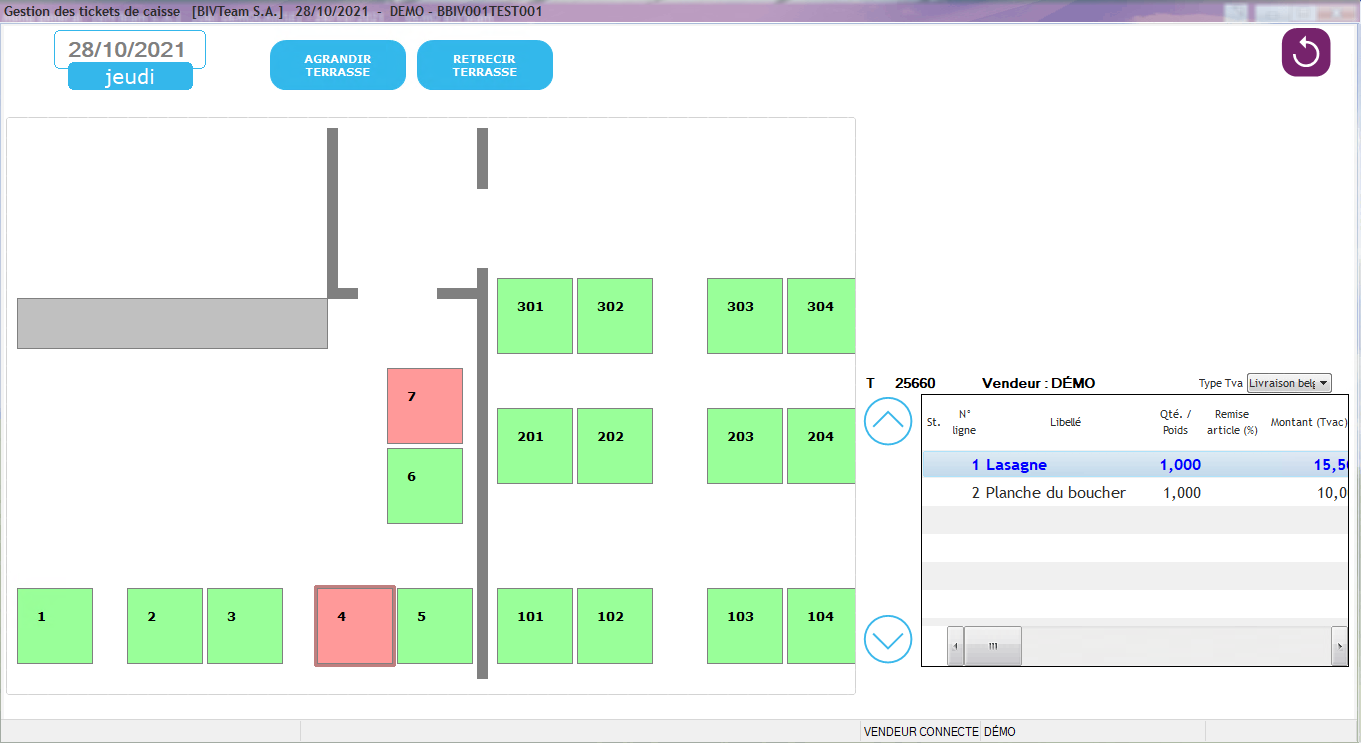Click the purple circular back arrow icon
Viewport: 1361px width, 743px height.
pyautogui.click(x=1306, y=53)
